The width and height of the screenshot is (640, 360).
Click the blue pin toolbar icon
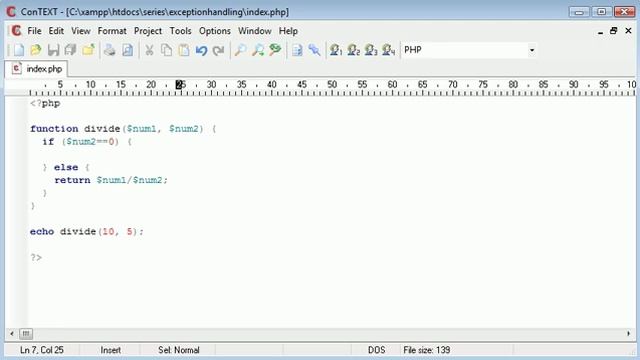(x=314, y=50)
